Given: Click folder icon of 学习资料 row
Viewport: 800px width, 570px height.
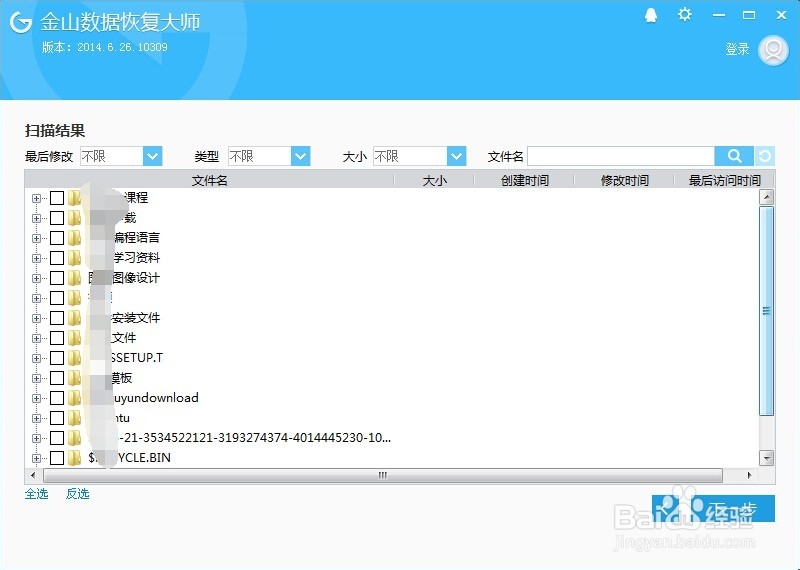Looking at the screenshot, I should click(x=74, y=257).
